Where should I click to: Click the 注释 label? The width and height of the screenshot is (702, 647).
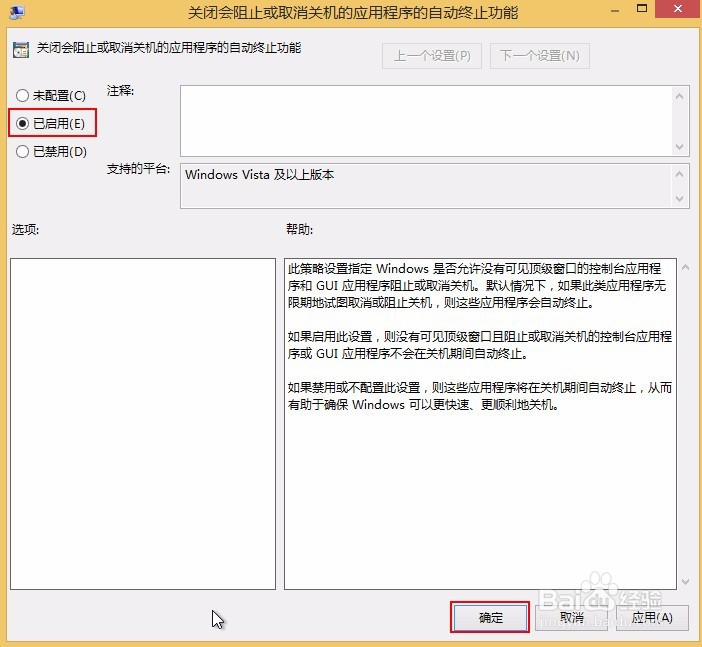[x=120, y=90]
